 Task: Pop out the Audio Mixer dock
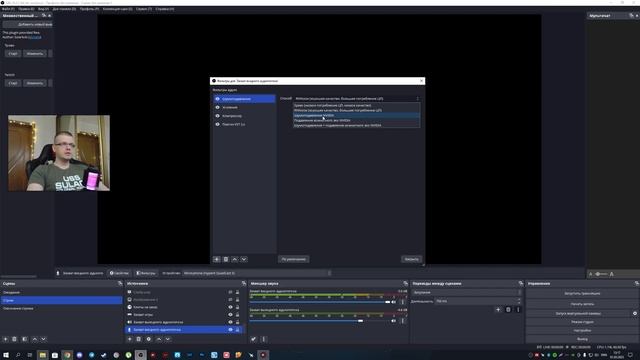tap(405, 283)
